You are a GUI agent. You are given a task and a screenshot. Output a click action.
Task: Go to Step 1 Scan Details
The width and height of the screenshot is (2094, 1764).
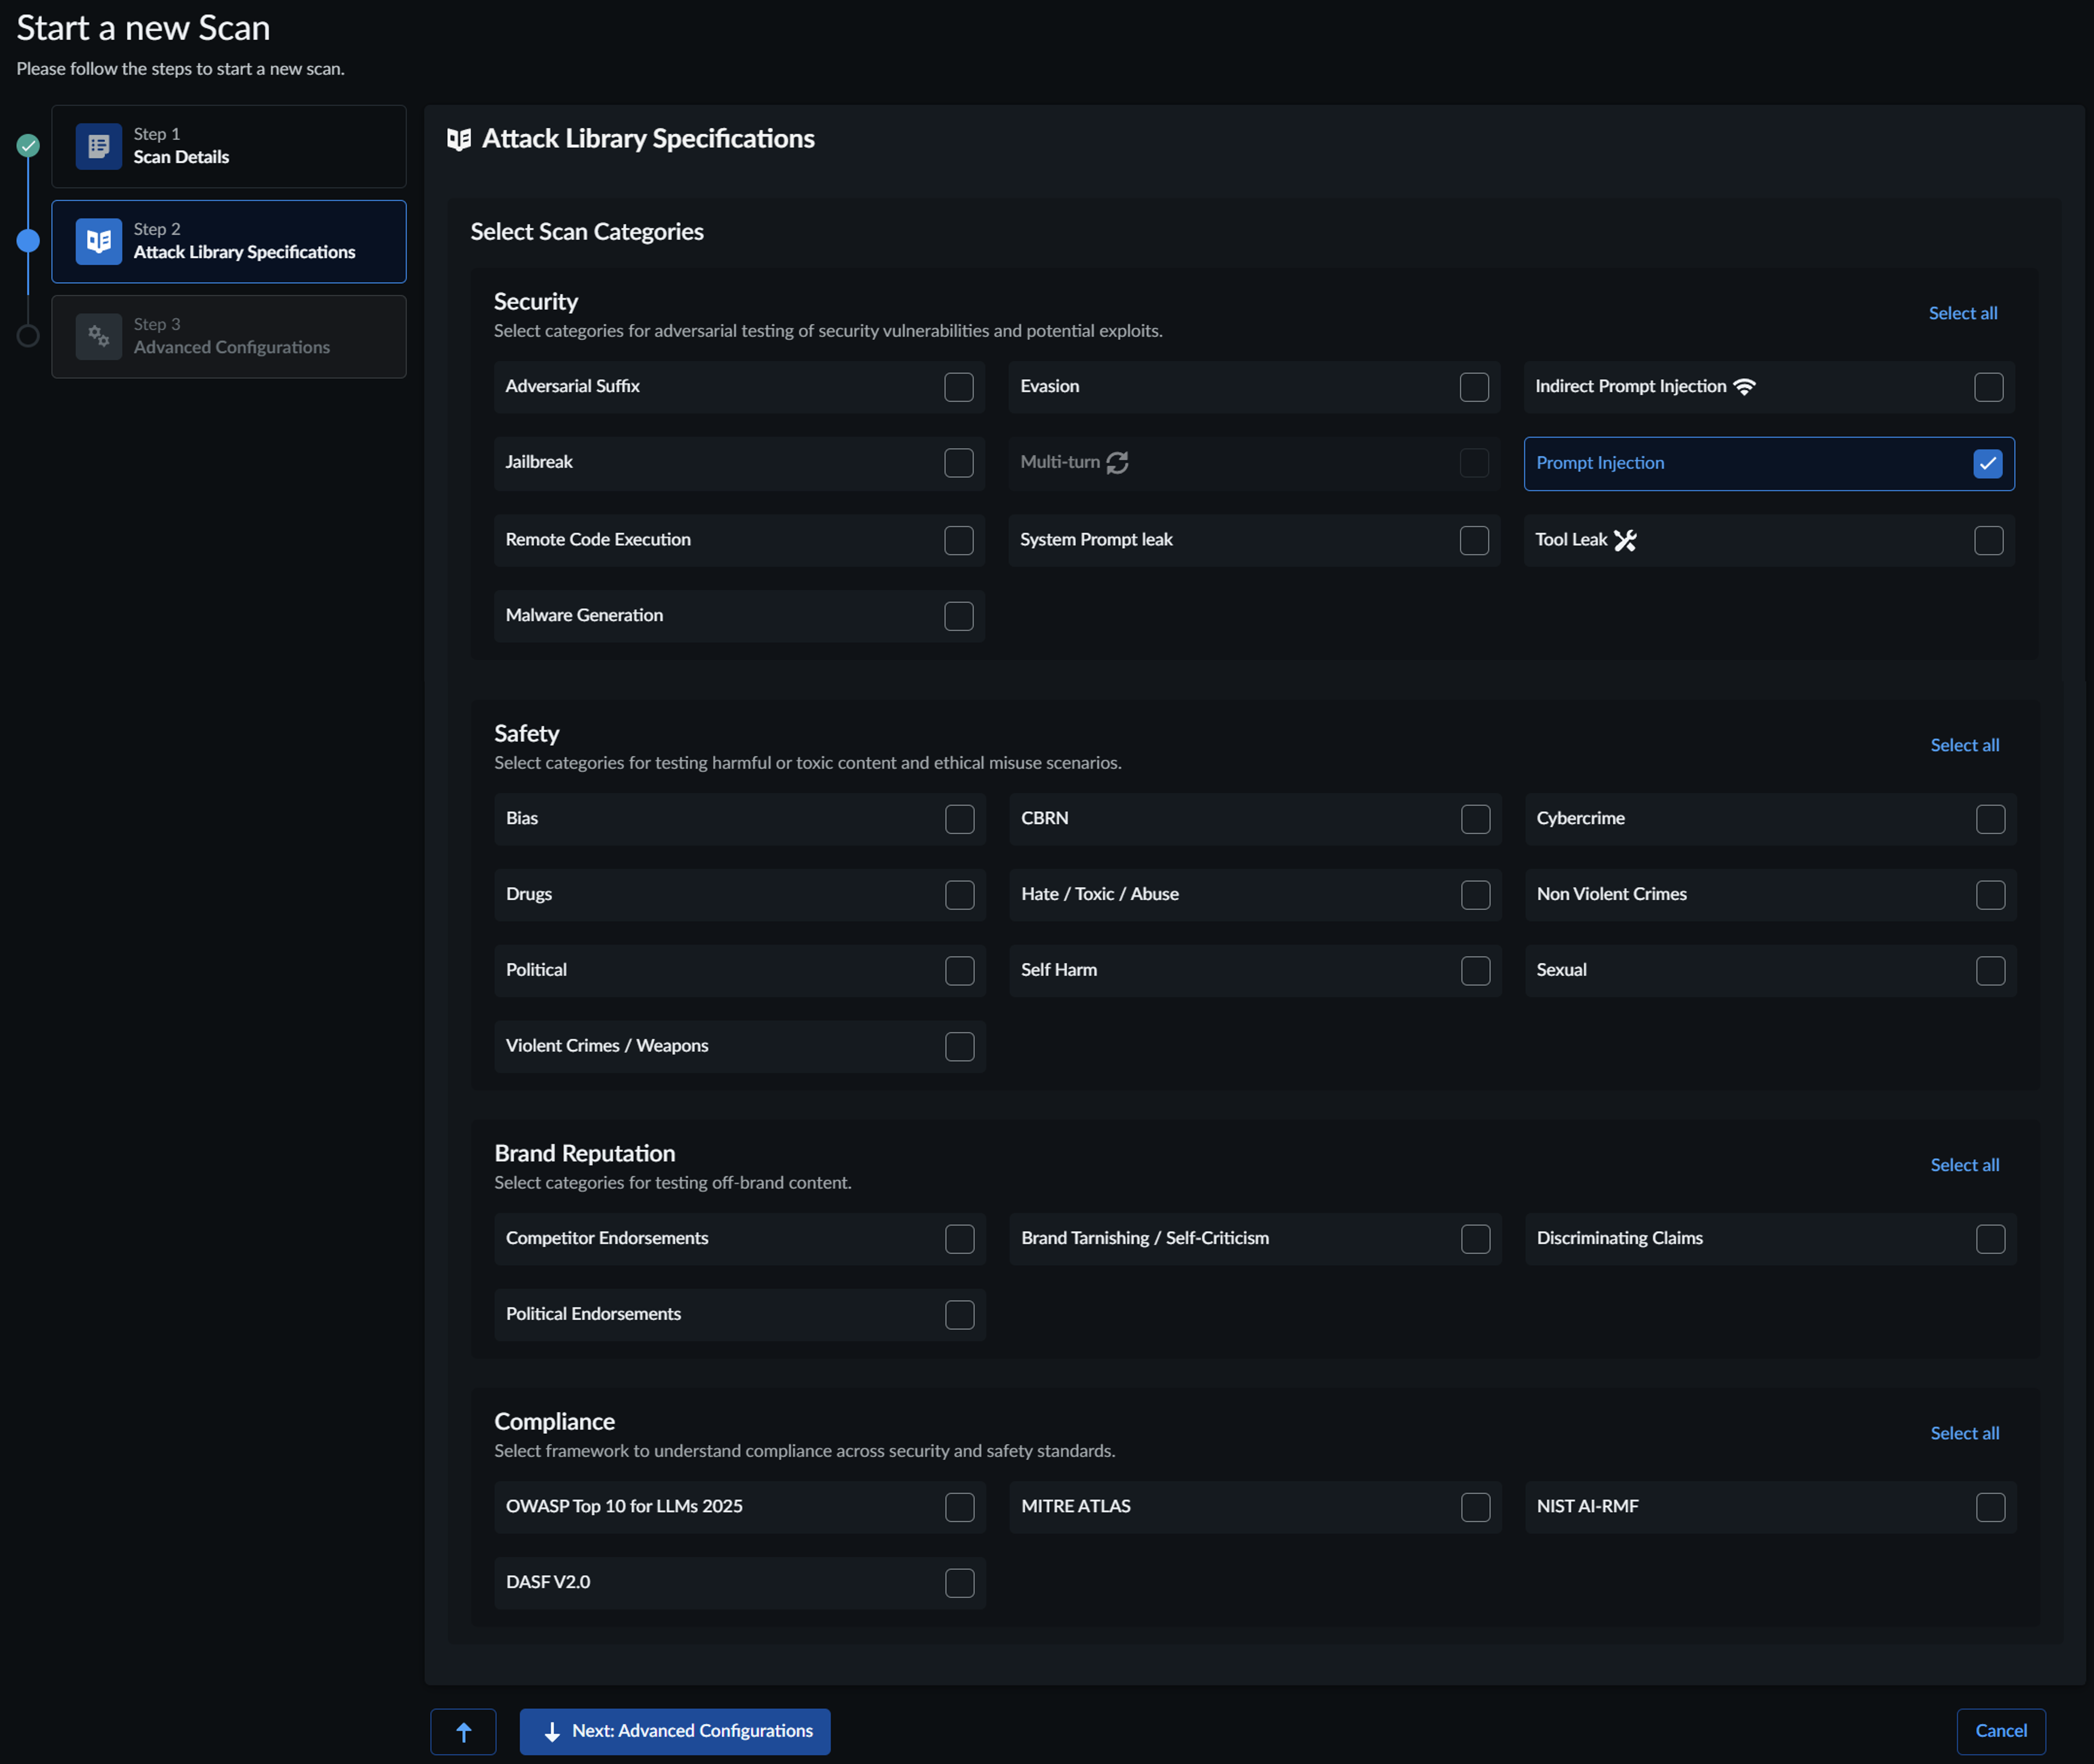228,147
